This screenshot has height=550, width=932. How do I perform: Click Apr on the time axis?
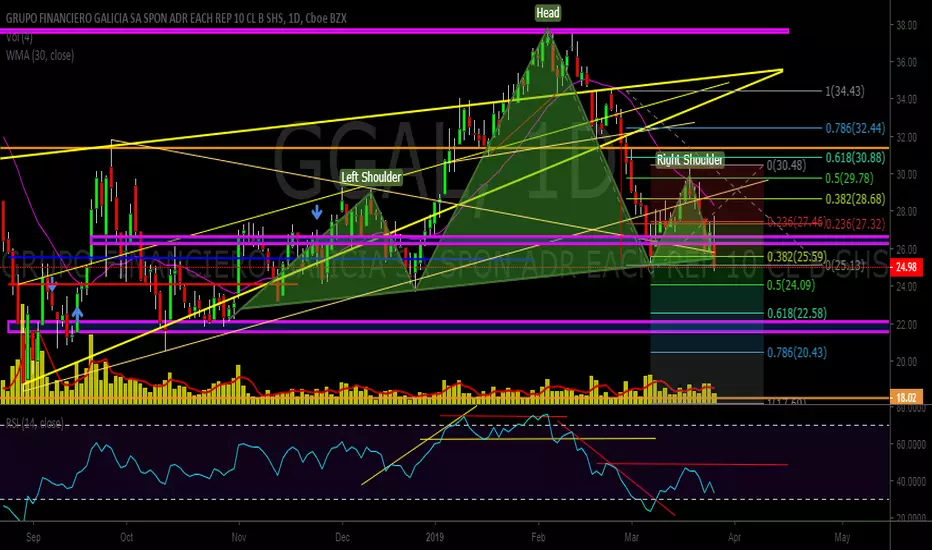tap(735, 538)
